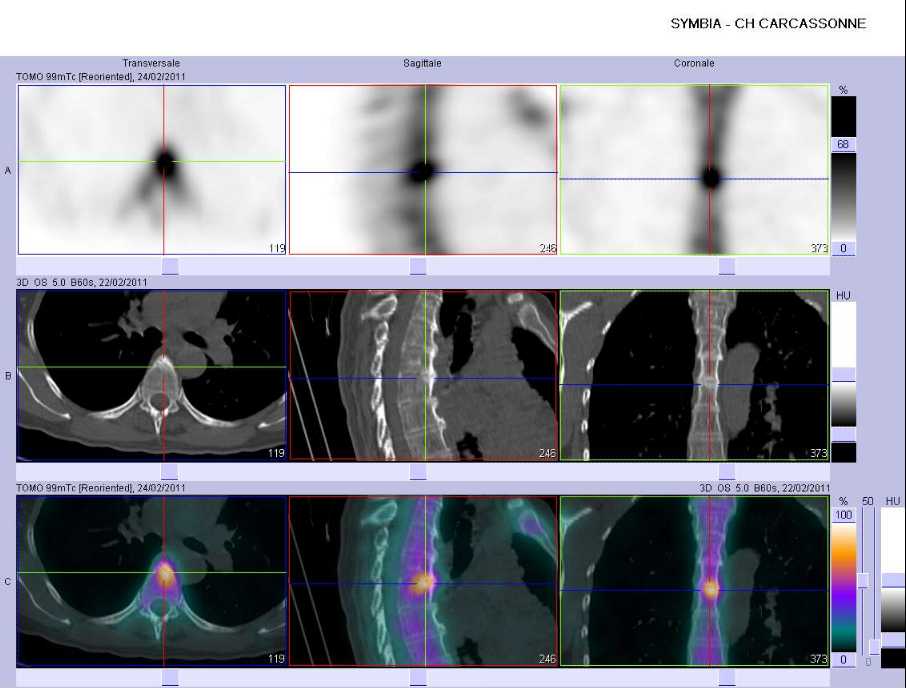The image size is (906, 688).
Task: Click the row B 3D OS 5.0 B60s label
Action: 81,282
